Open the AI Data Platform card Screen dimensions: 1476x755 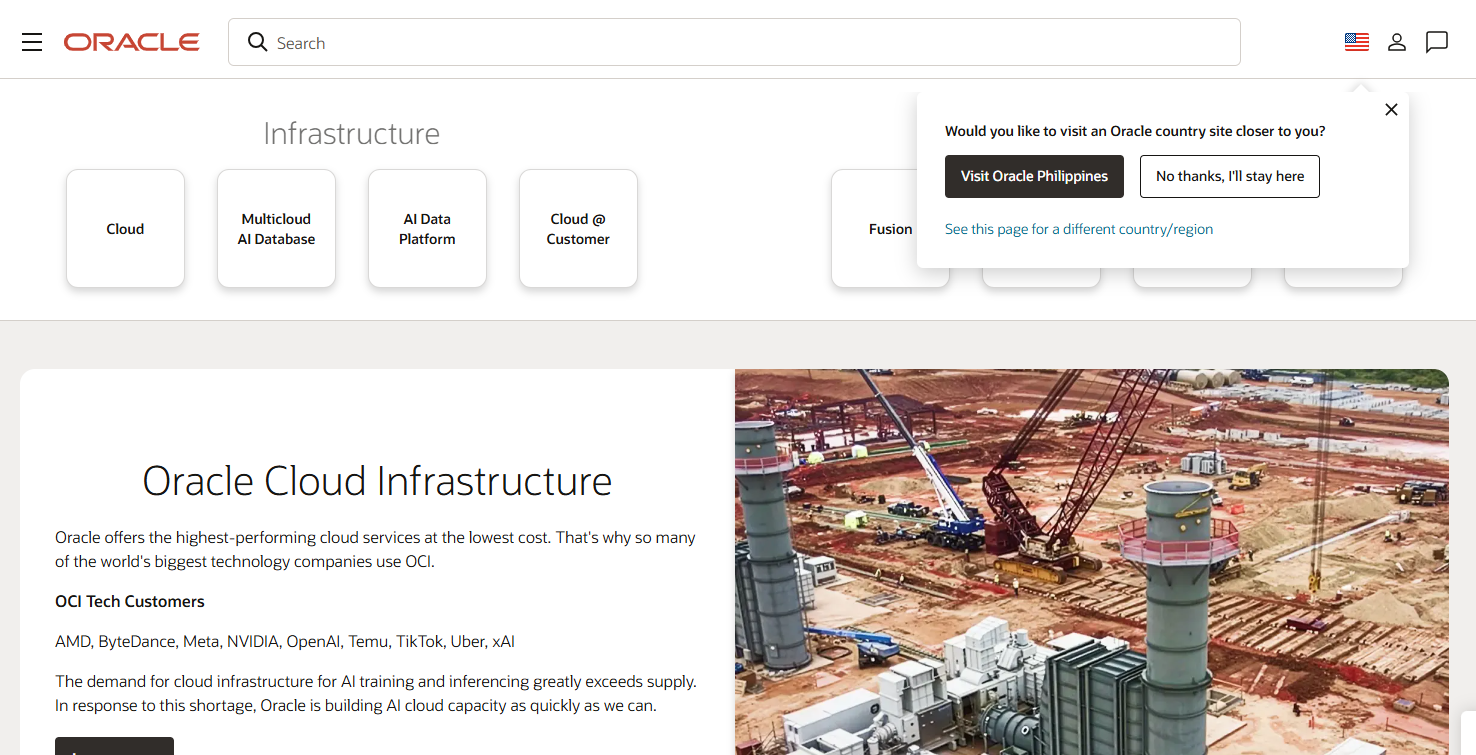coord(427,229)
